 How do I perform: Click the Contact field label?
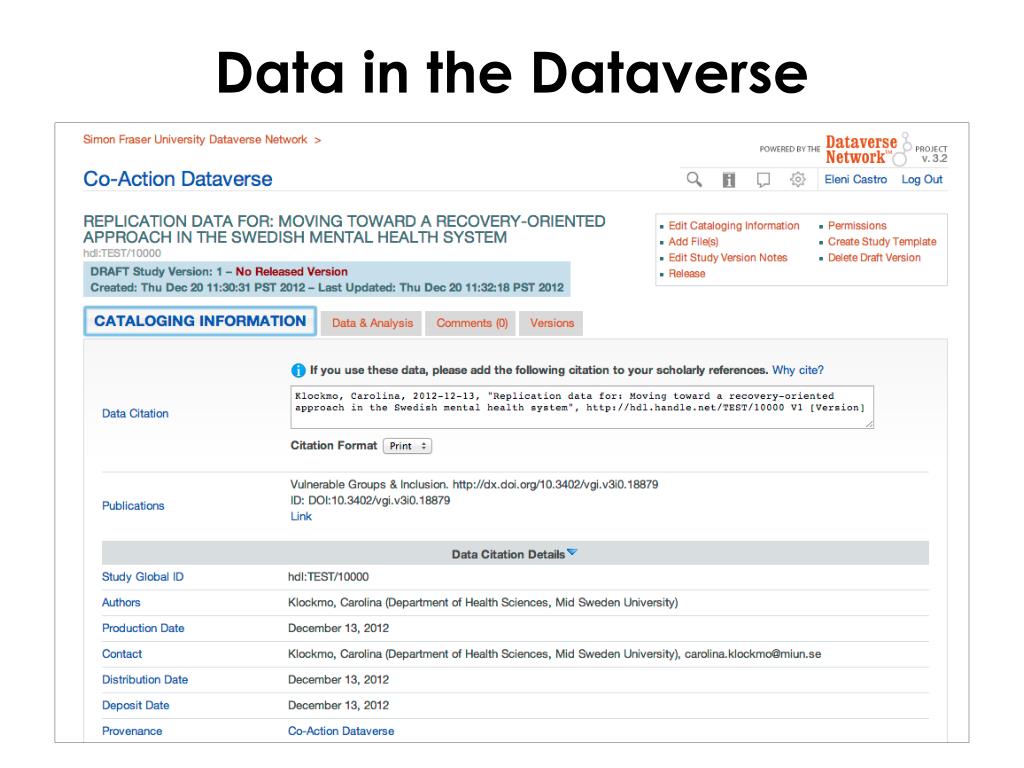click(121, 654)
